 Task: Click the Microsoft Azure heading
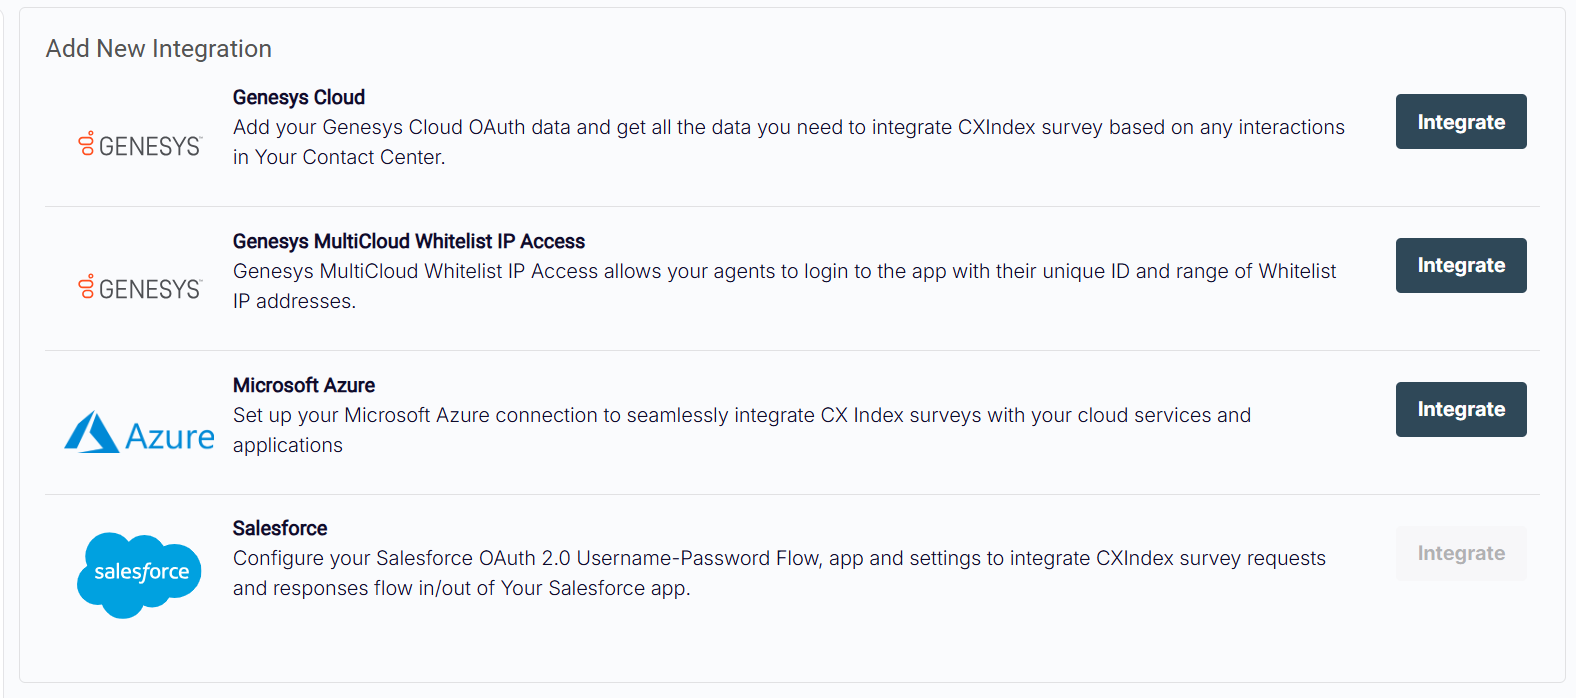[304, 385]
